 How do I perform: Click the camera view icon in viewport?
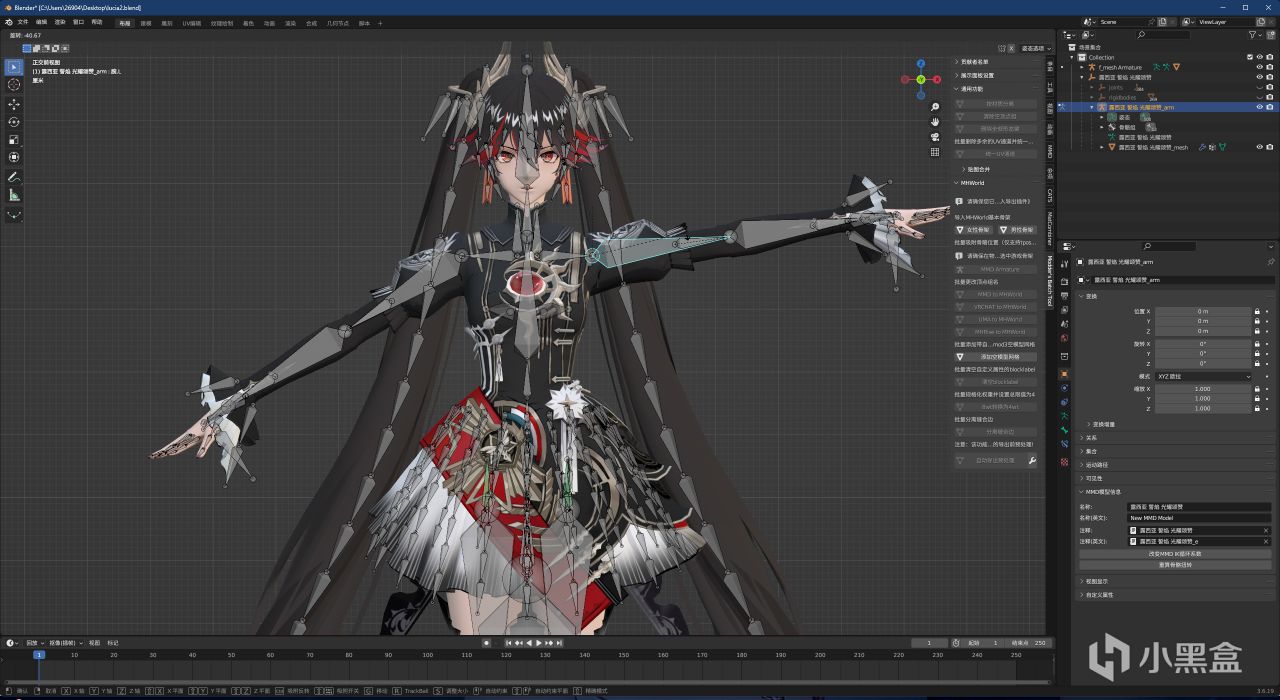pyautogui.click(x=935, y=137)
